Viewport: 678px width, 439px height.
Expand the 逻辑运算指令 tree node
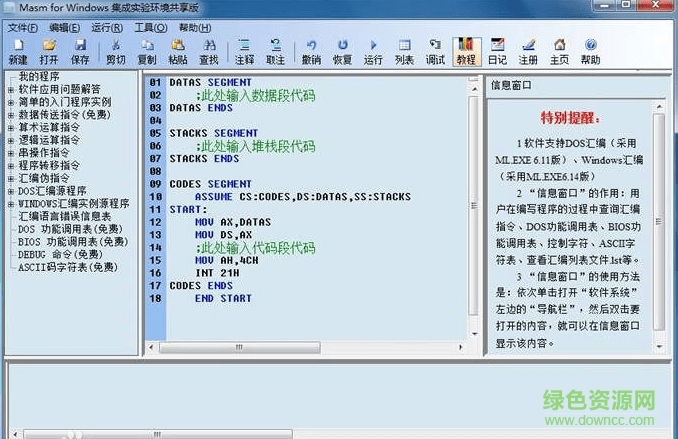pos(11,141)
